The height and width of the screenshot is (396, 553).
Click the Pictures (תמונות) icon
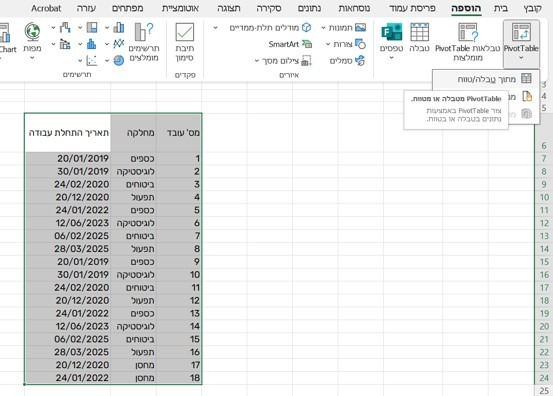(360, 28)
